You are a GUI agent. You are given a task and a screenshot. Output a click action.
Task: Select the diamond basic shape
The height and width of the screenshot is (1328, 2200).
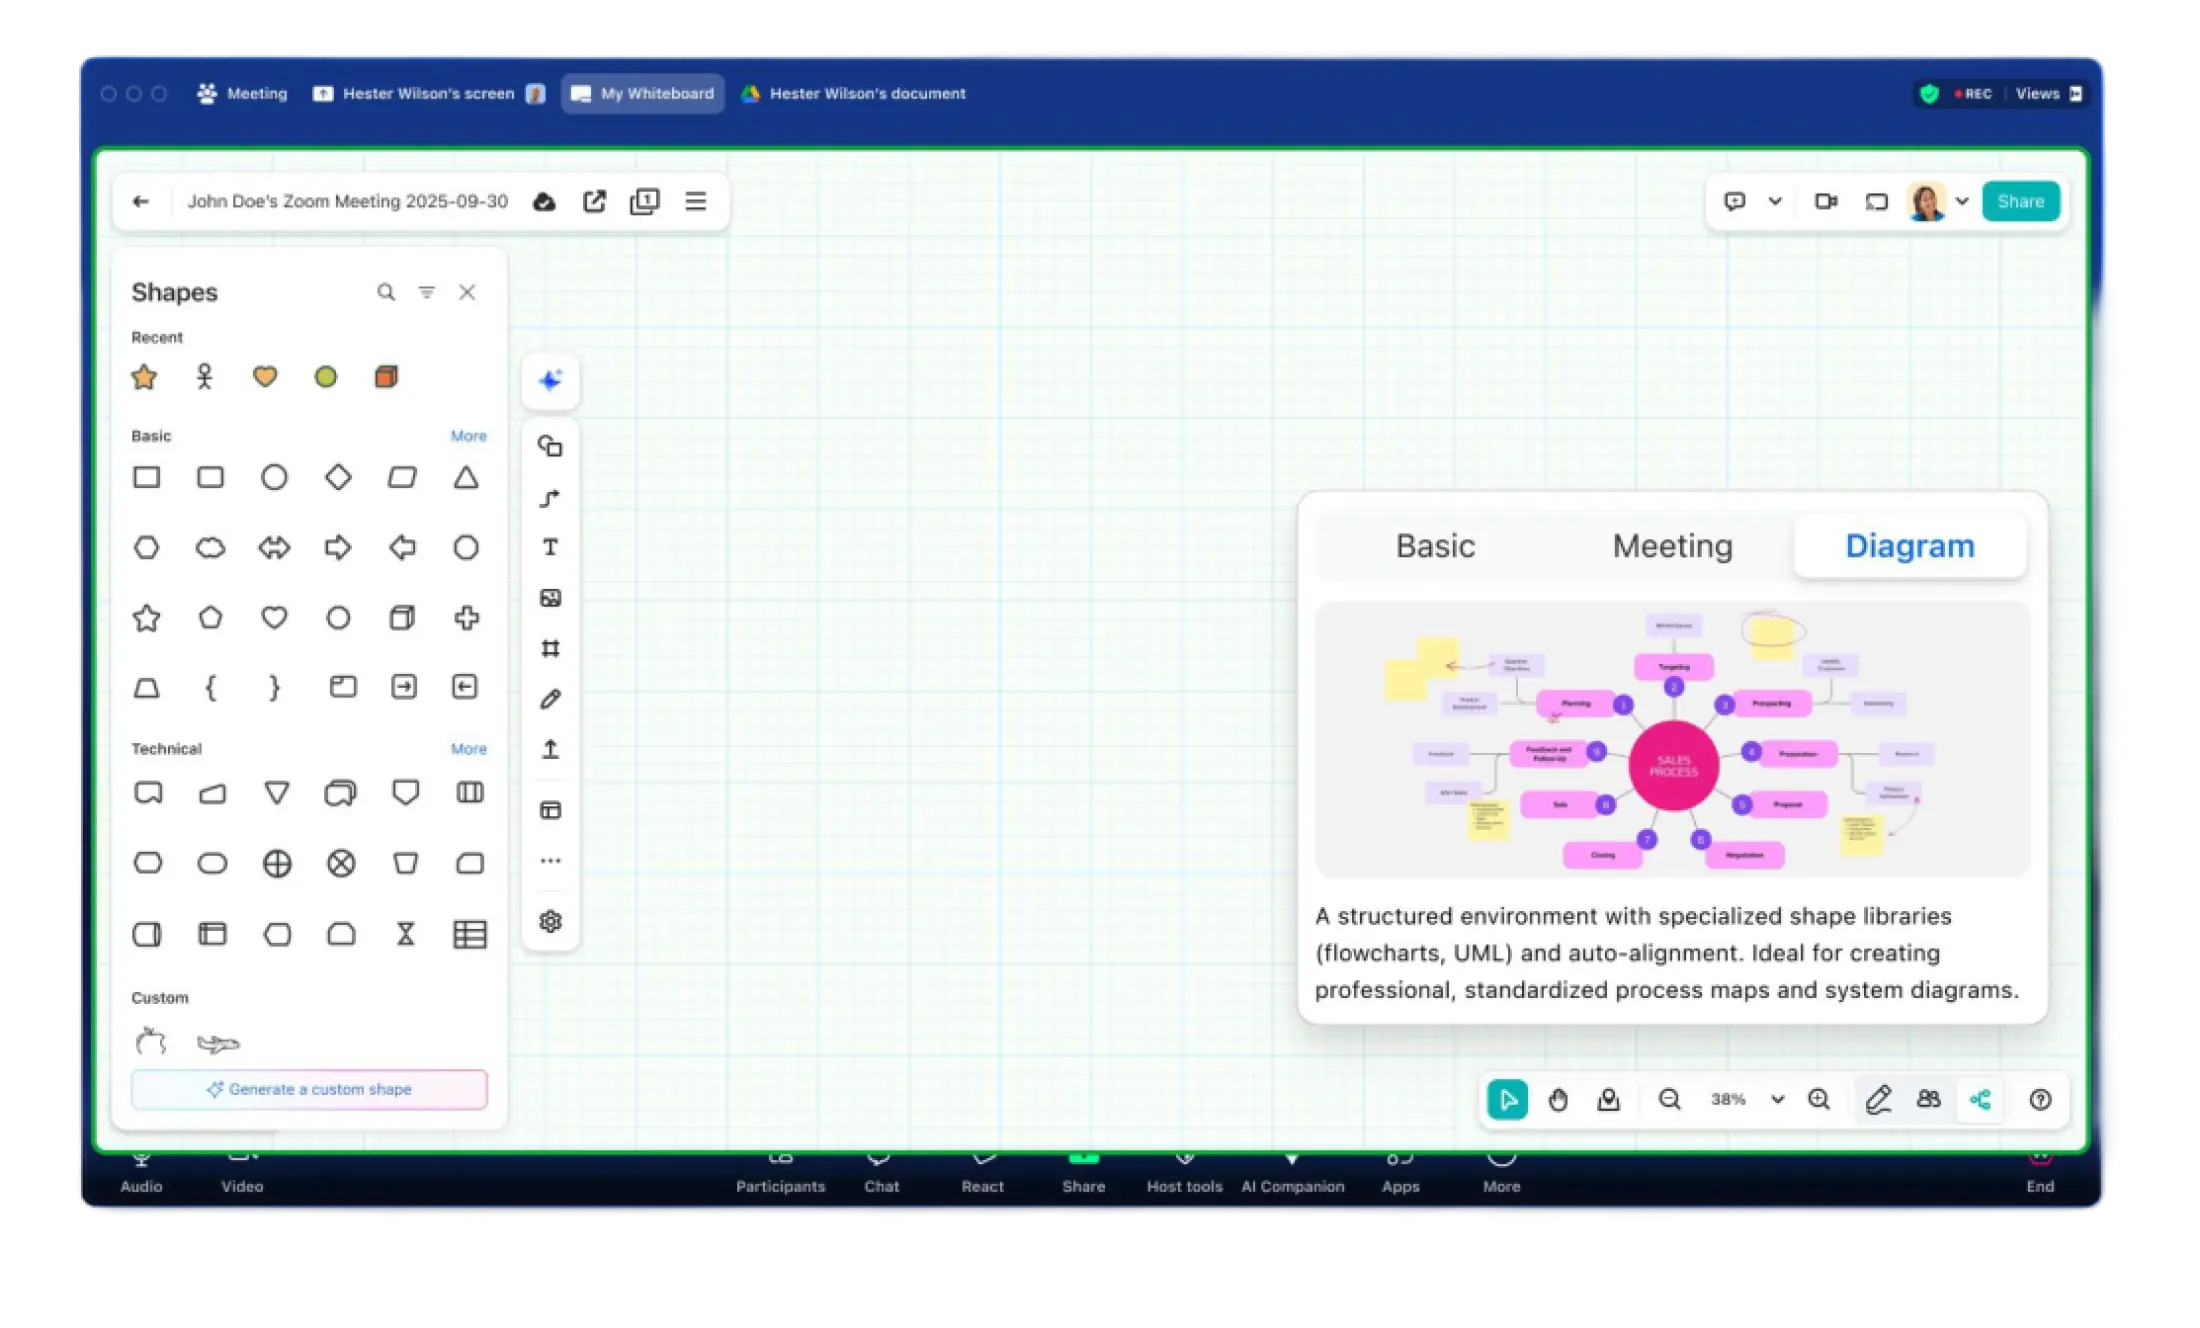(338, 477)
